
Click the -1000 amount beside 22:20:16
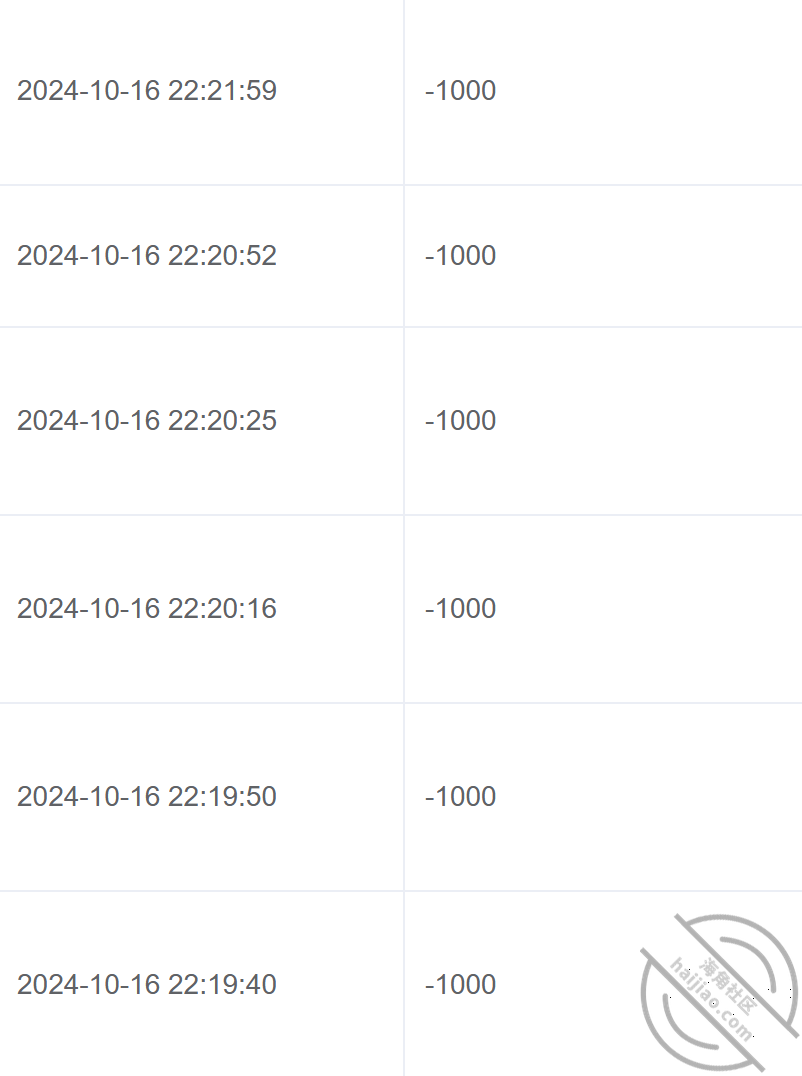(x=460, y=609)
